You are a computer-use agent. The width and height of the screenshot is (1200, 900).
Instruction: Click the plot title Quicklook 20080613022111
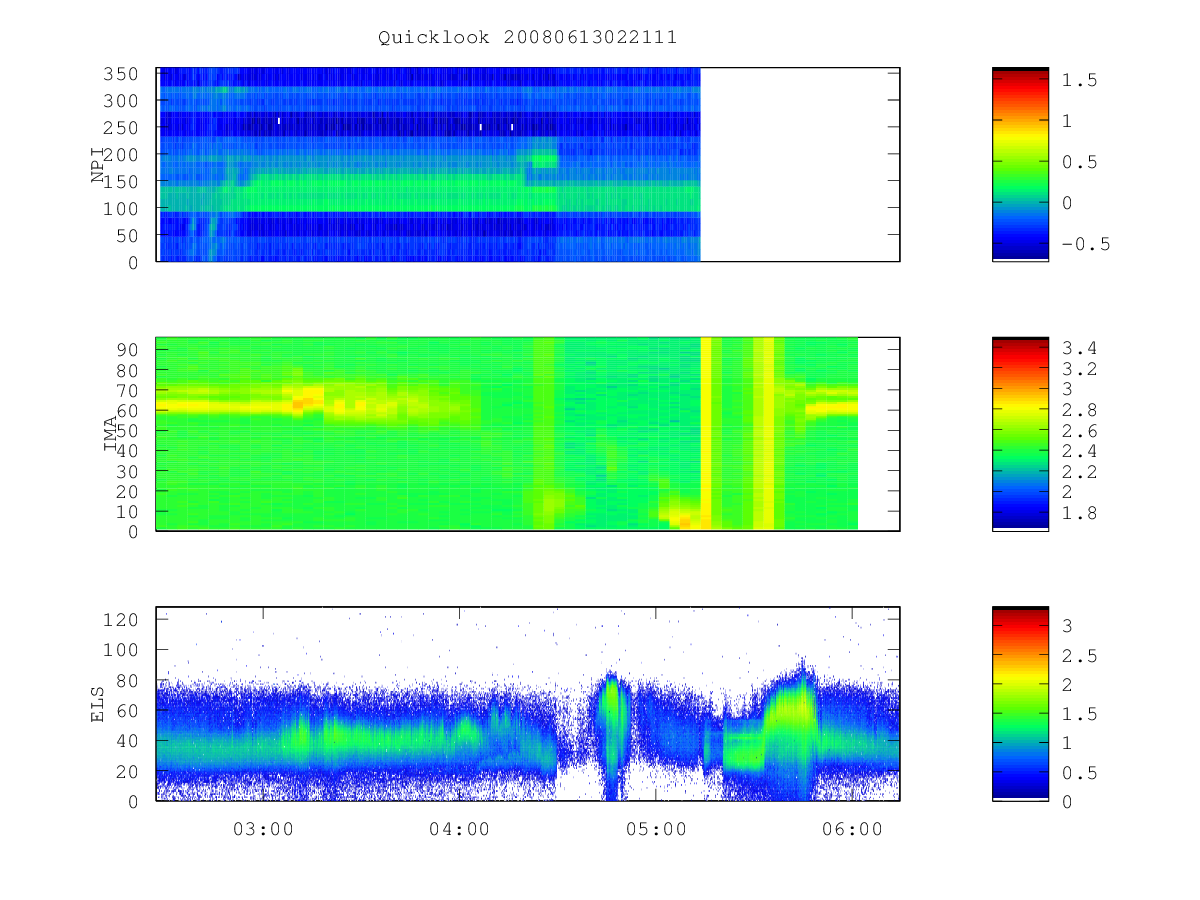point(527,38)
